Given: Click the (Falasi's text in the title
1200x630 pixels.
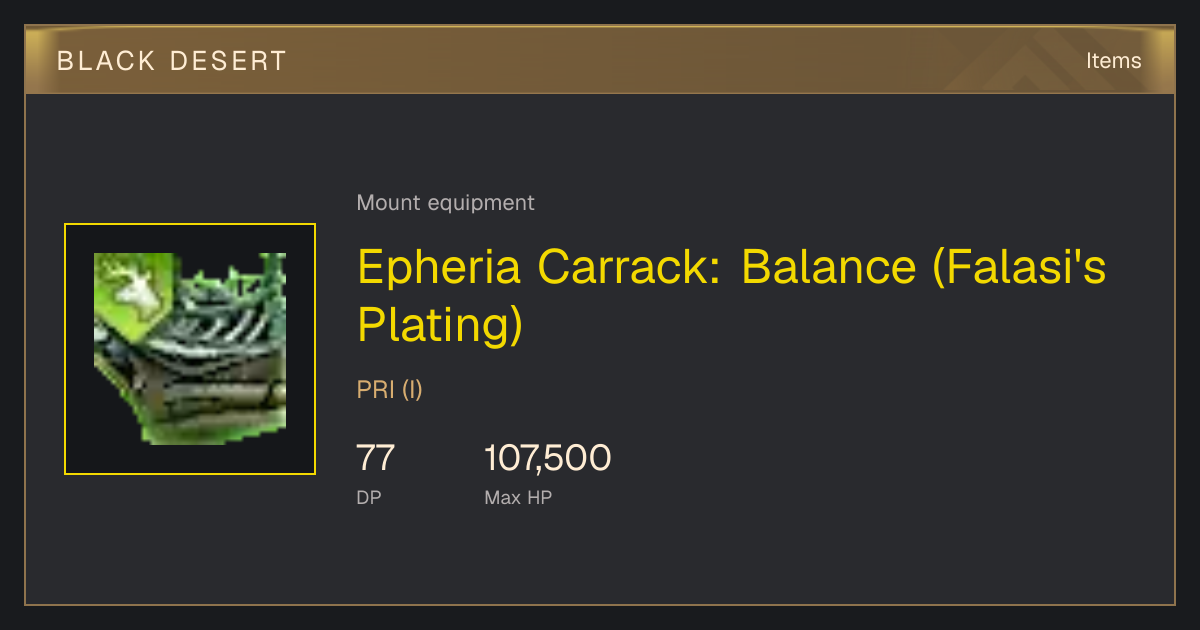Looking at the screenshot, I should [x=1019, y=267].
